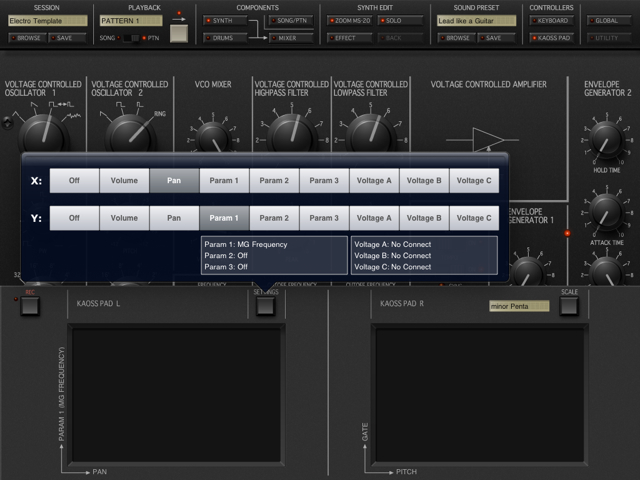This screenshot has width=640, height=480.
Task: Click the Attack Time knob
Action: point(605,211)
